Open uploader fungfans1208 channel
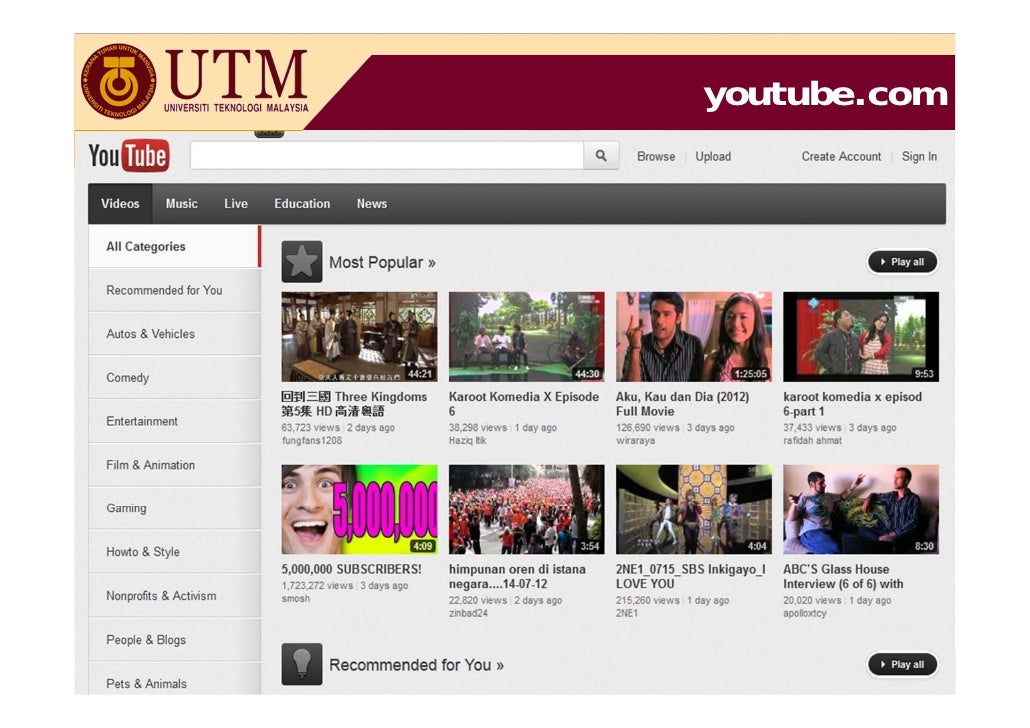This screenshot has height=728, width=1030. click(x=312, y=440)
